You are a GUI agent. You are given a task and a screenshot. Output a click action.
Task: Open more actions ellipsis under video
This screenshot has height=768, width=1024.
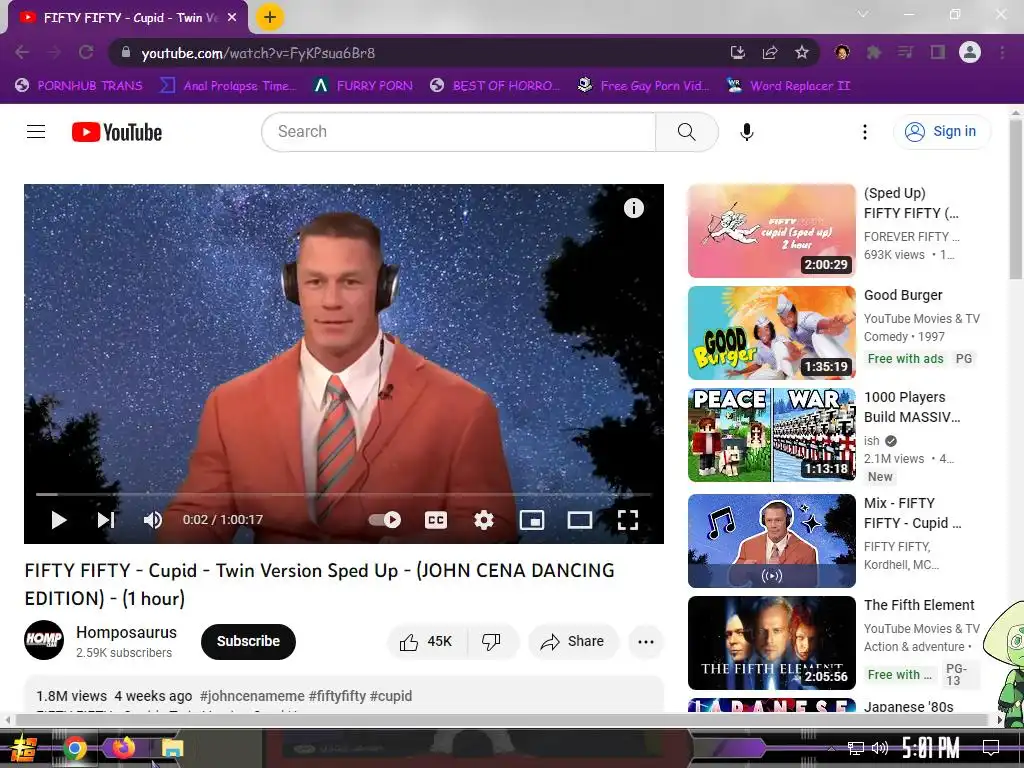point(646,641)
